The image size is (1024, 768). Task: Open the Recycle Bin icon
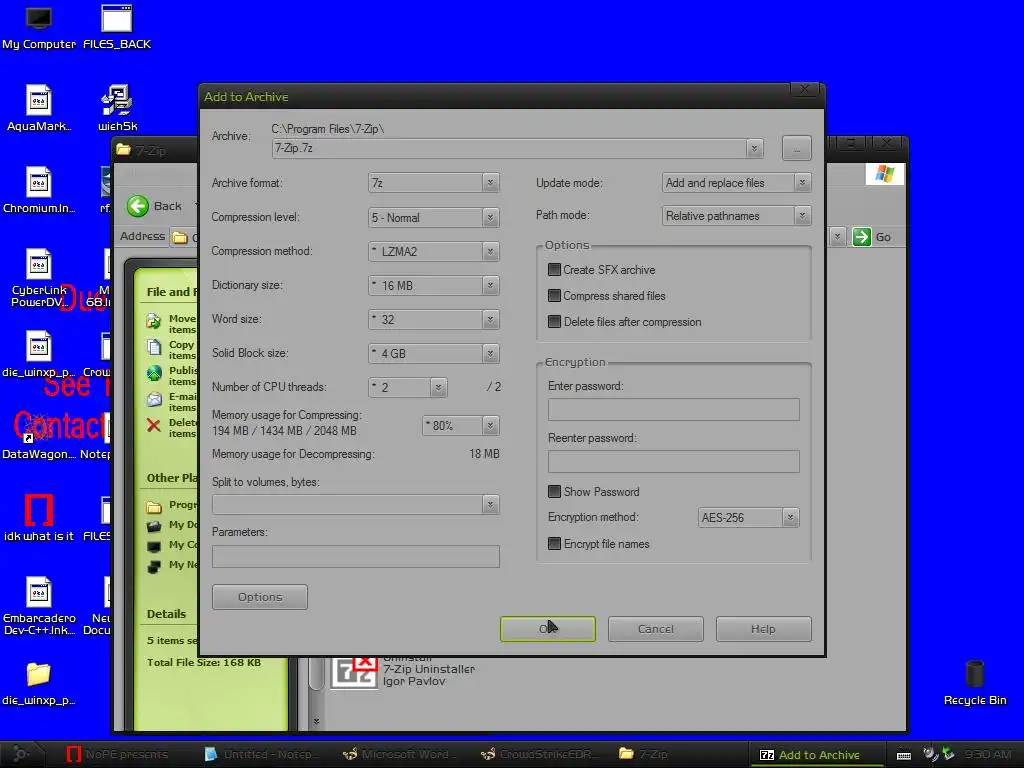click(x=974, y=684)
